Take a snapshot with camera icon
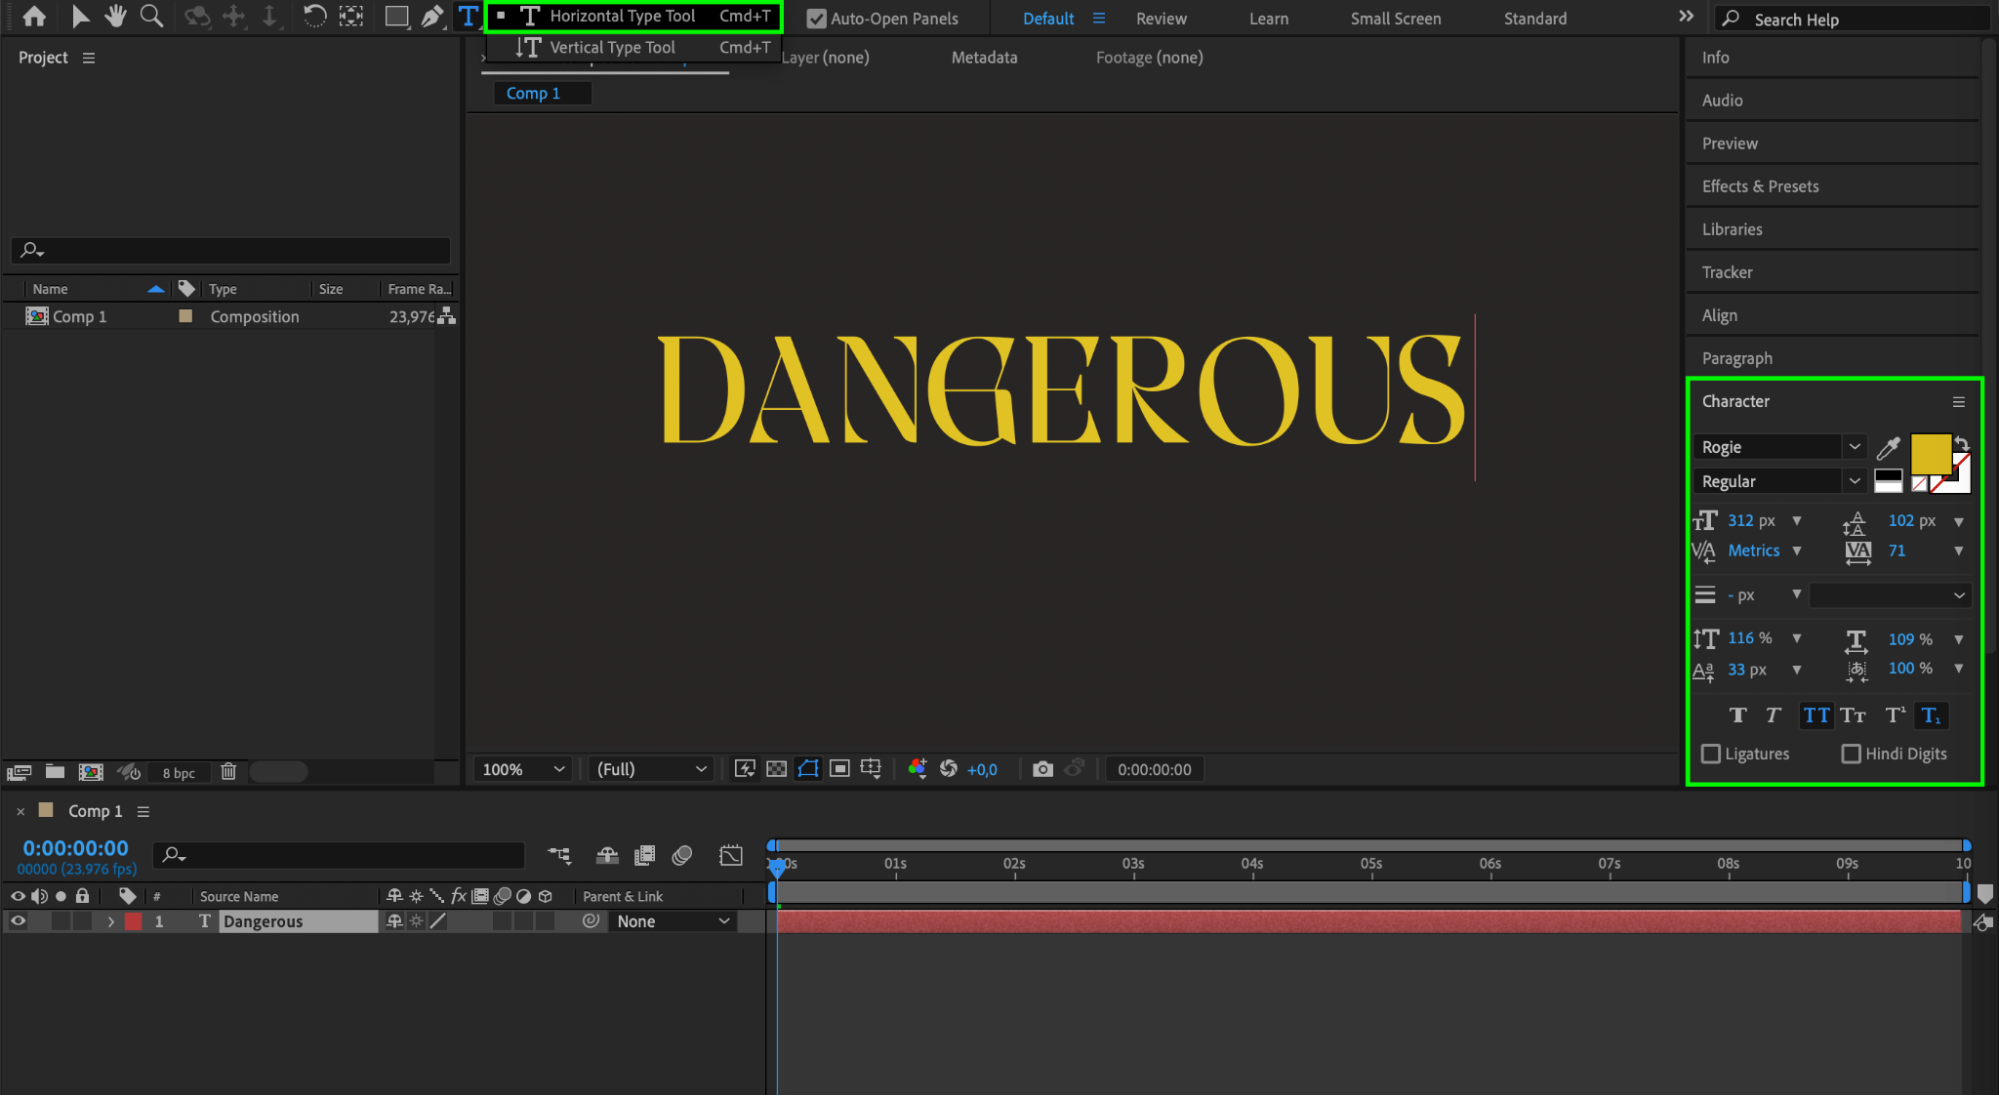The height and width of the screenshot is (1096, 1999). click(1043, 768)
